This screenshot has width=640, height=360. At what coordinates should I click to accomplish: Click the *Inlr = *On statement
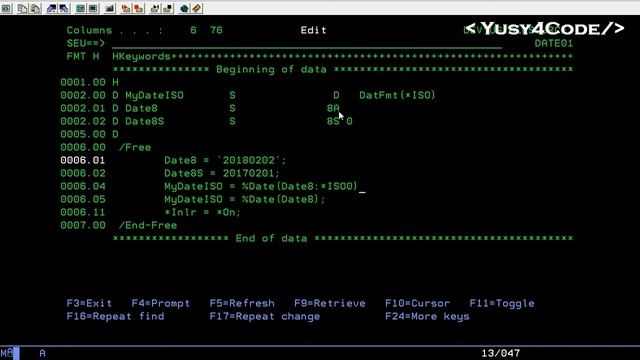pos(202,212)
